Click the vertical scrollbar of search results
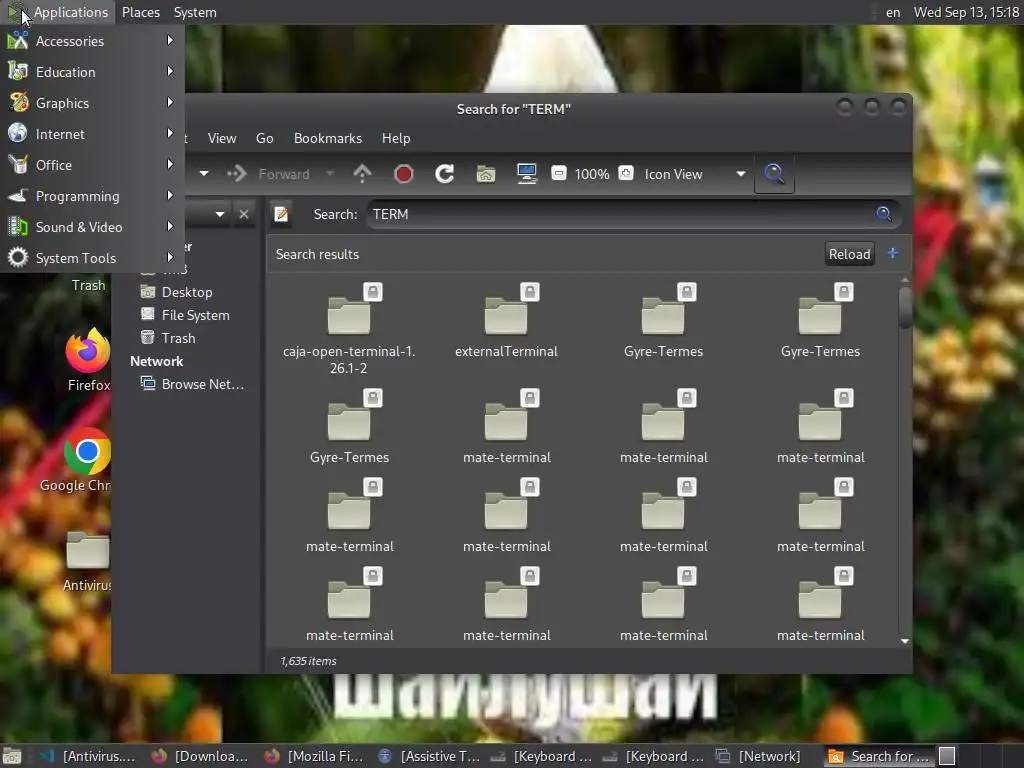 pos(904,308)
